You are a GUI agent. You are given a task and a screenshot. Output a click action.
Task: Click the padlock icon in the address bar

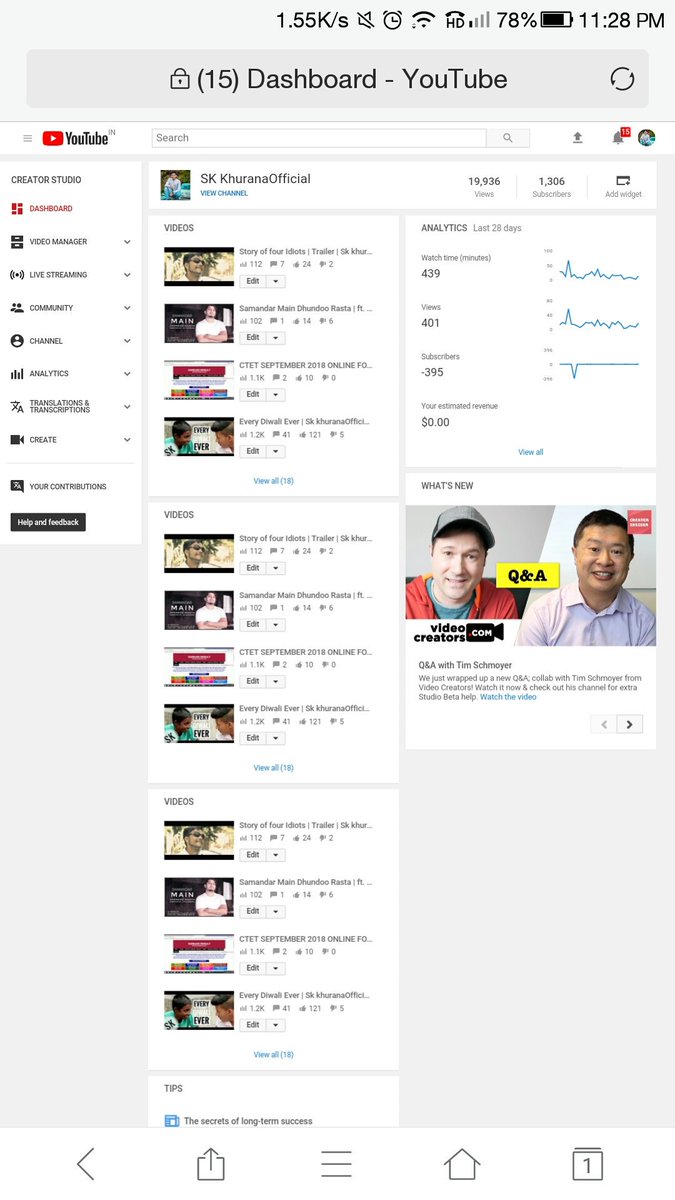(x=180, y=79)
